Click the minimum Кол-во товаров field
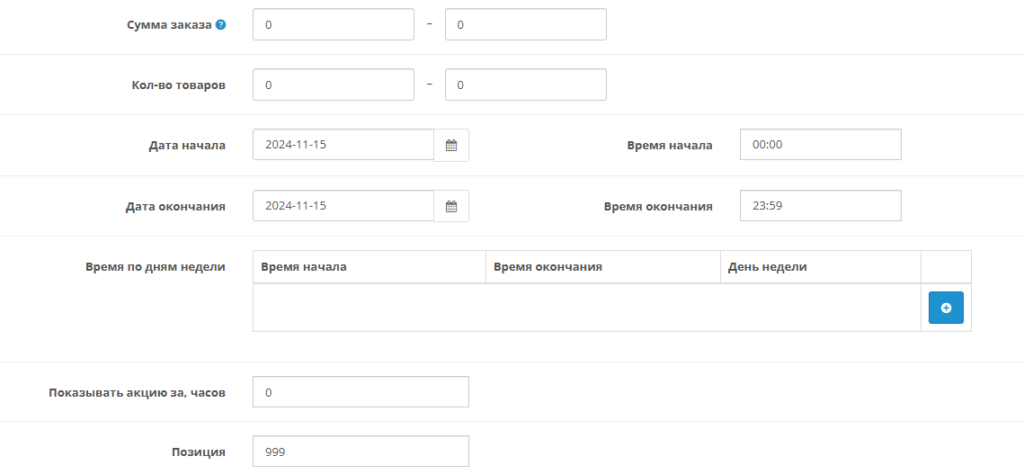This screenshot has height=474, width=1024. (x=333, y=85)
